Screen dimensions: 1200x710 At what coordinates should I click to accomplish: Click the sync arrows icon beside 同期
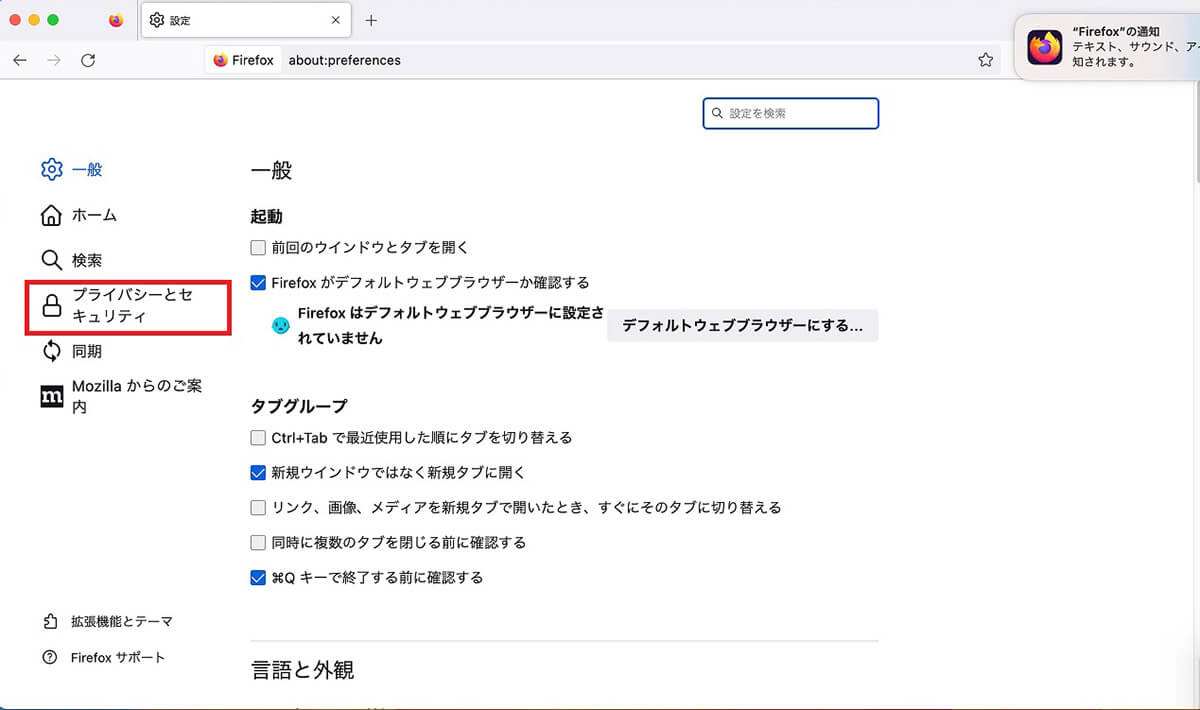pyautogui.click(x=51, y=351)
